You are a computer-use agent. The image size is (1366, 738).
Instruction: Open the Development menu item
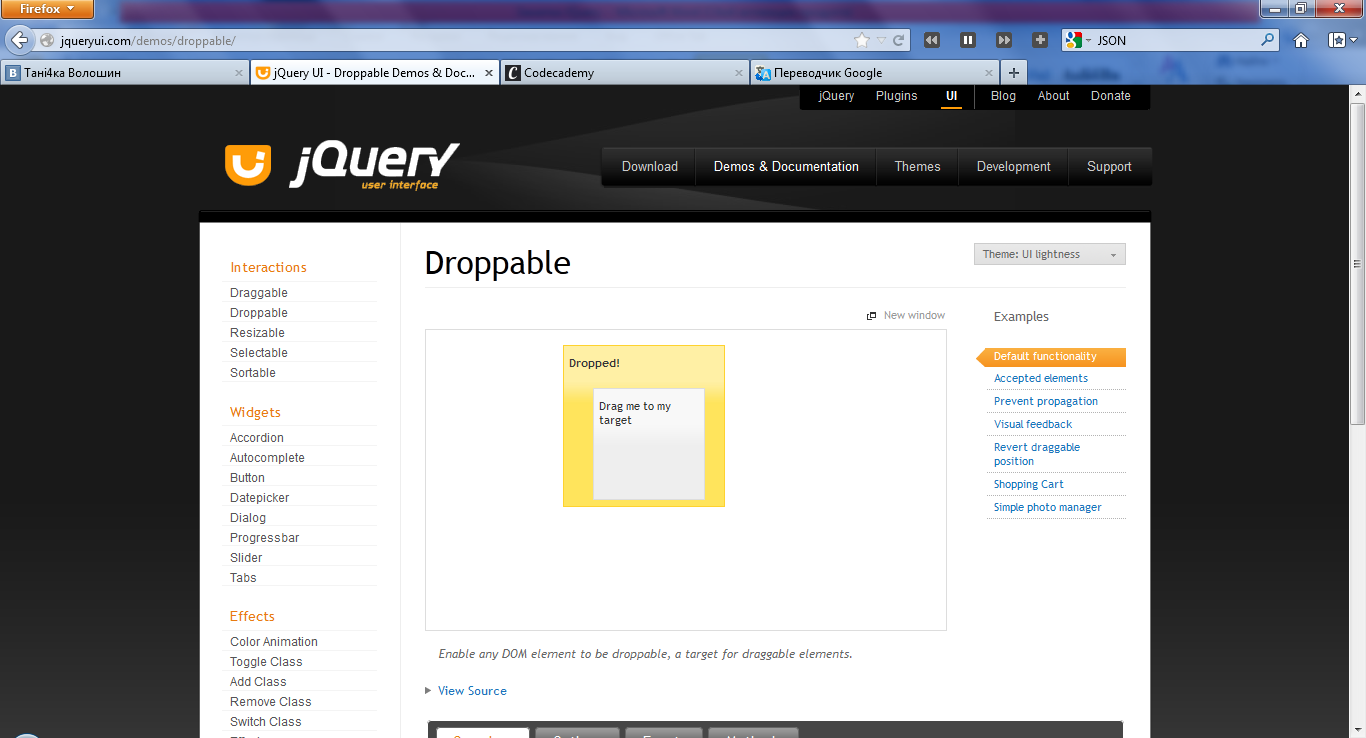[1014, 167]
